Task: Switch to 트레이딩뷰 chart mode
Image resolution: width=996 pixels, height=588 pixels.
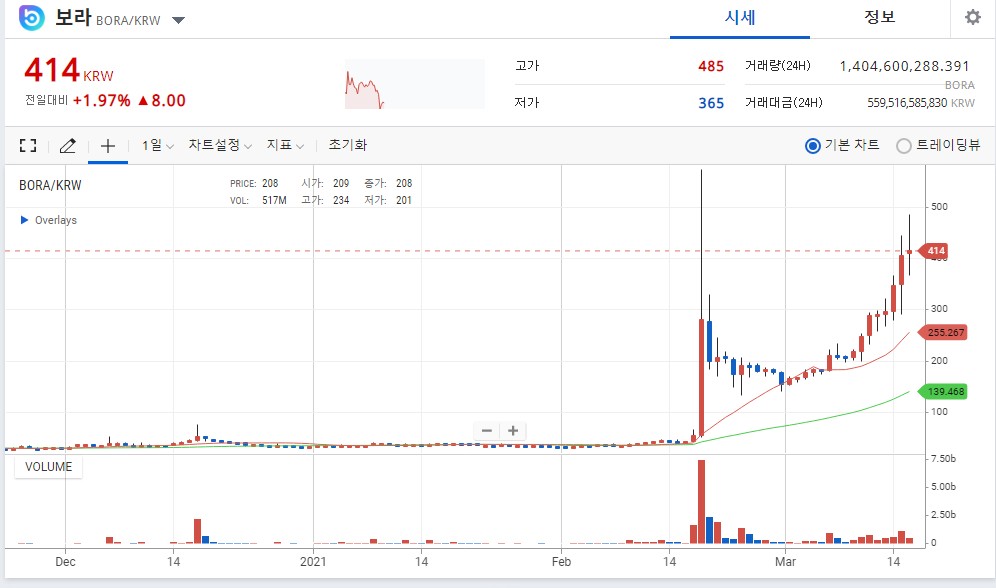Action: [904, 145]
